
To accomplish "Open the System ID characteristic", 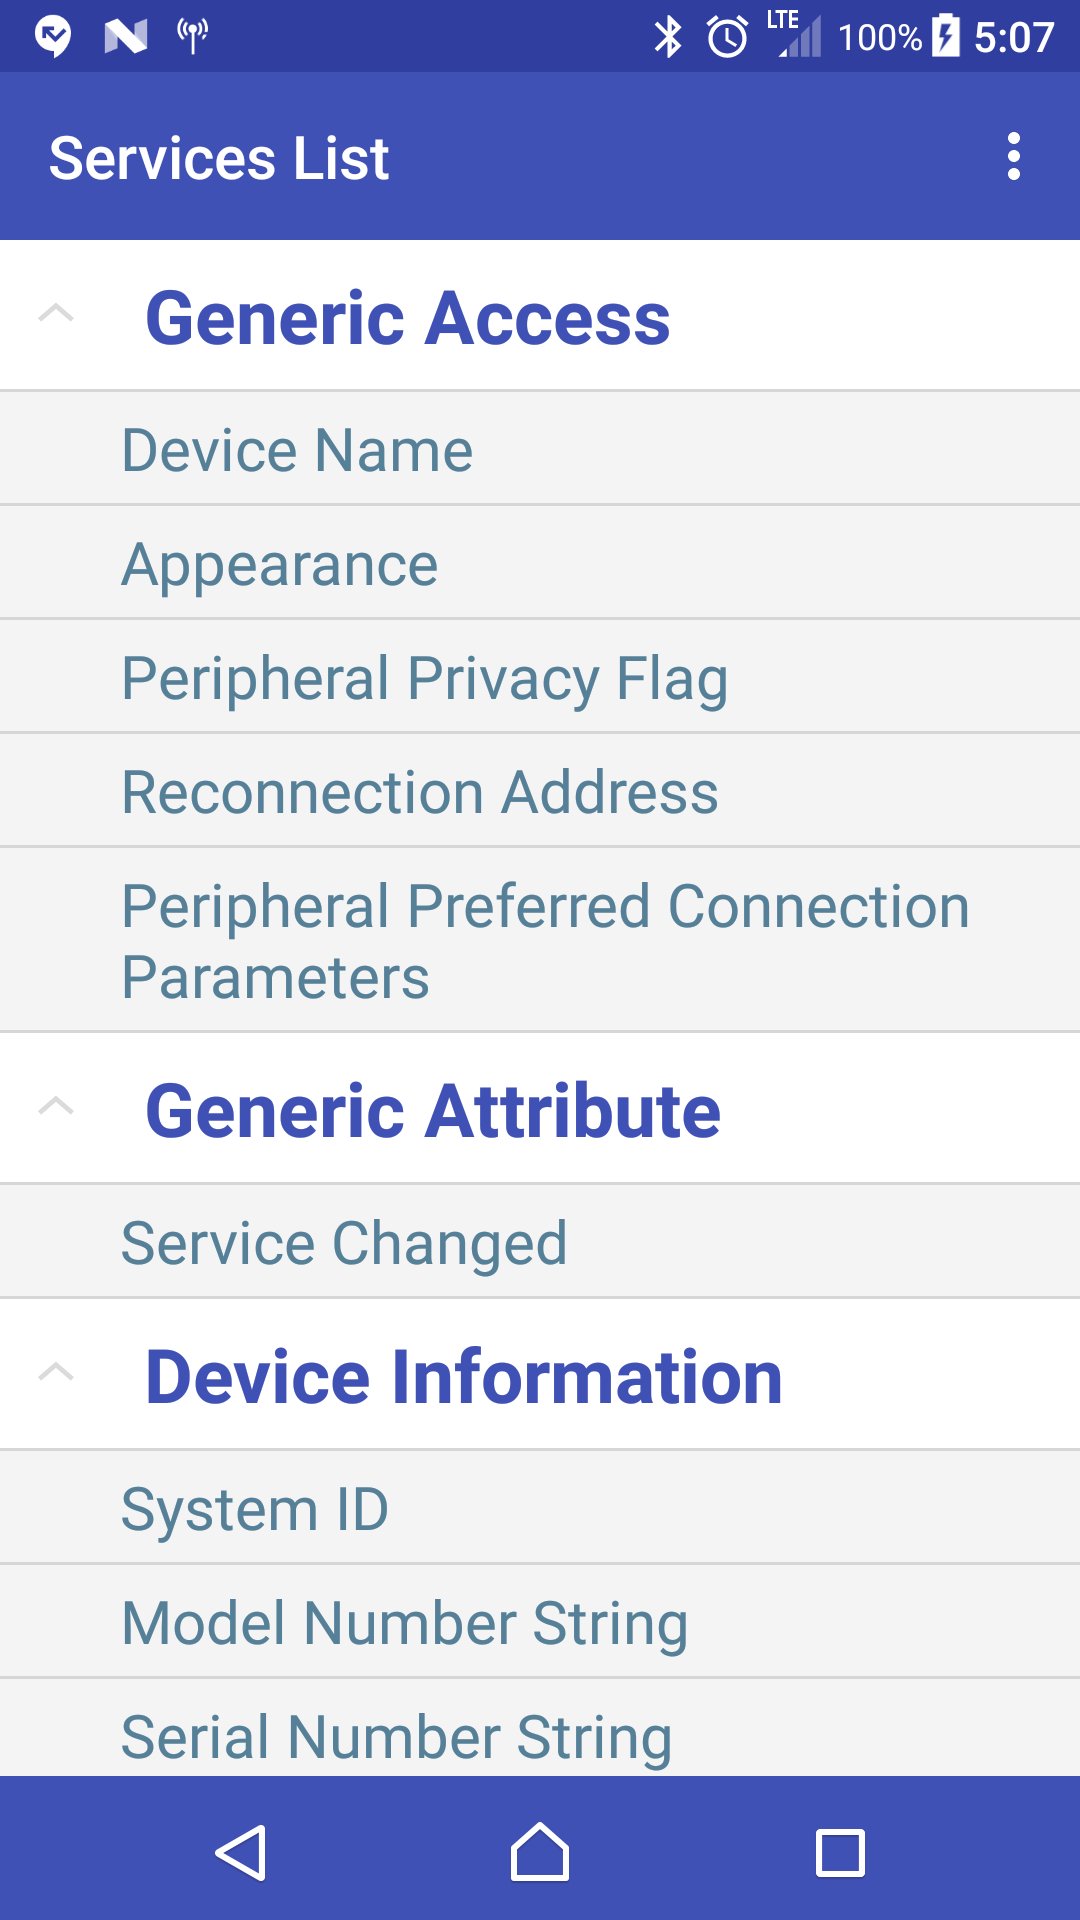I will pyautogui.click(x=255, y=1509).
